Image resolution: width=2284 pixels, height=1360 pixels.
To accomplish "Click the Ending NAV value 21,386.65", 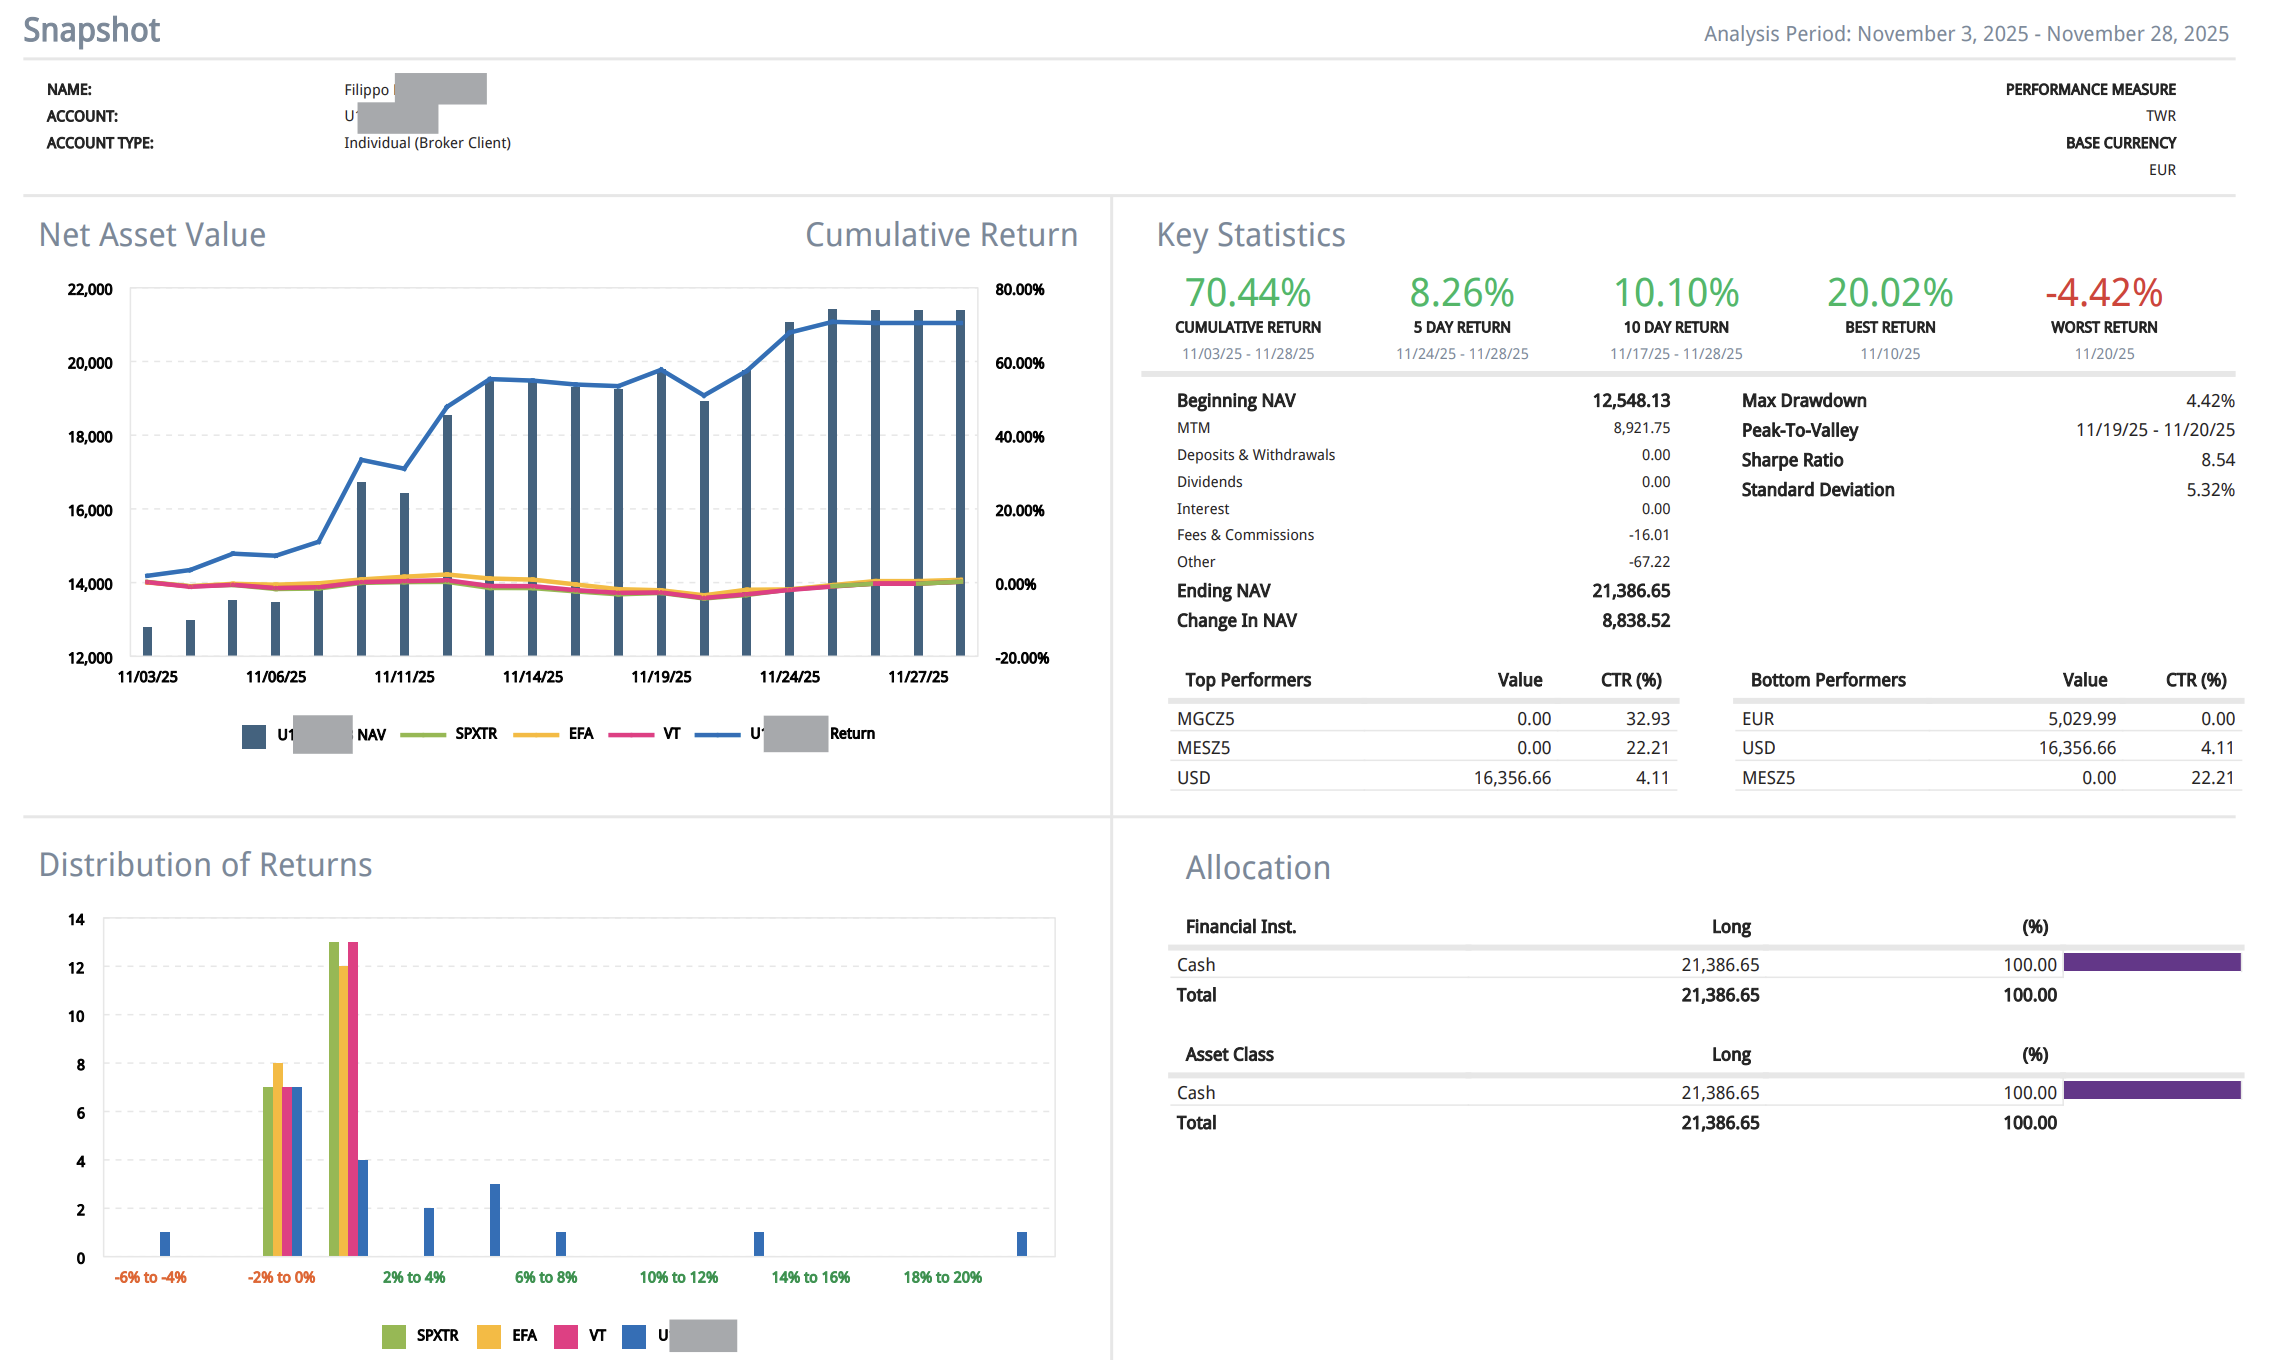I will coord(1630,591).
